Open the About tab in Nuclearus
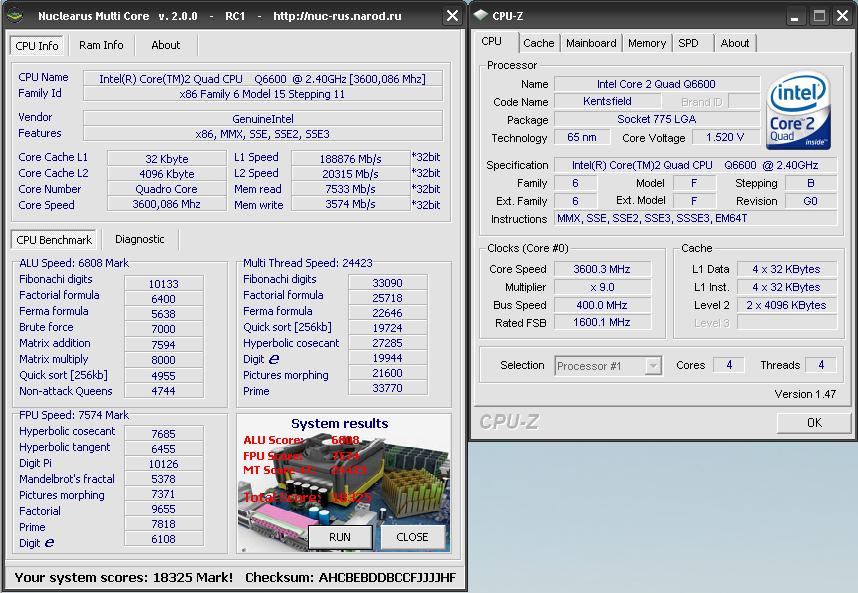Viewport: 858px width, 593px height. [165, 45]
